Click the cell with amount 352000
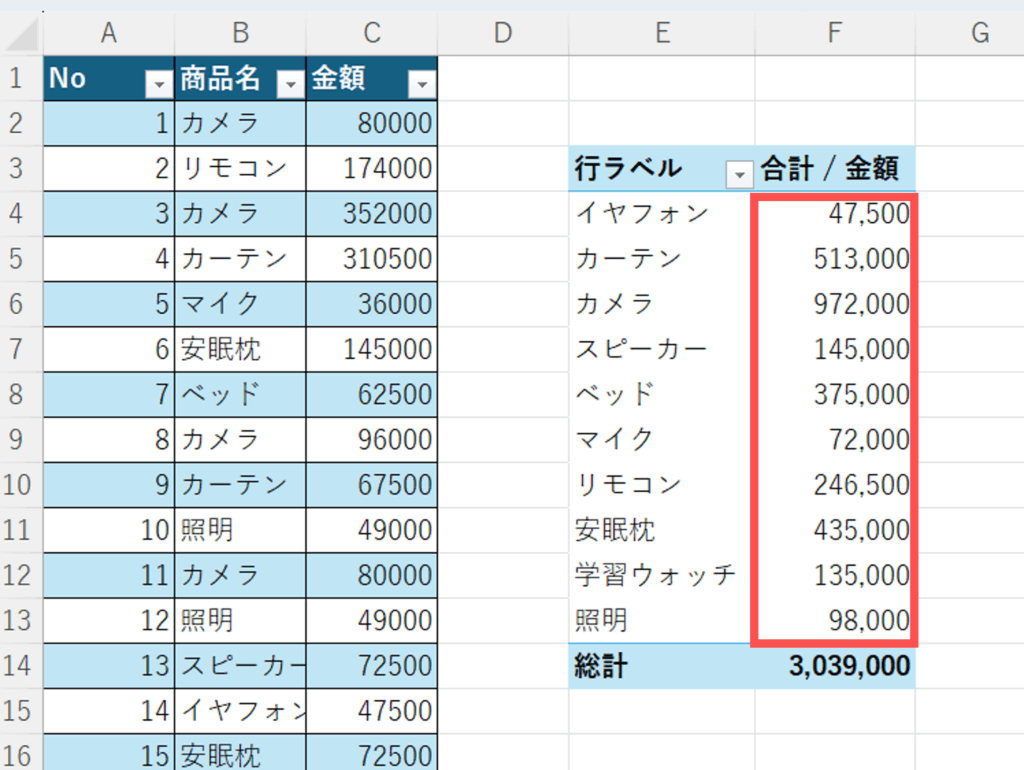This screenshot has height=770, width=1024. tap(372, 214)
